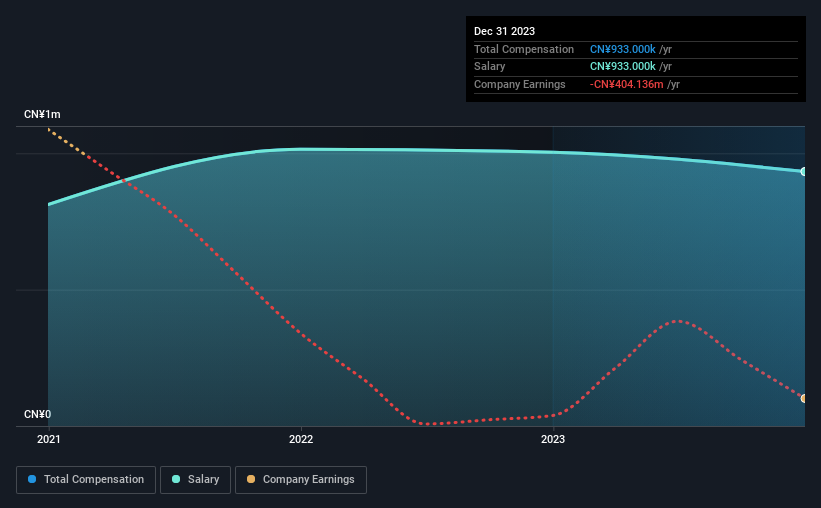Click the blue Total Compensation legend dot

coord(32,479)
